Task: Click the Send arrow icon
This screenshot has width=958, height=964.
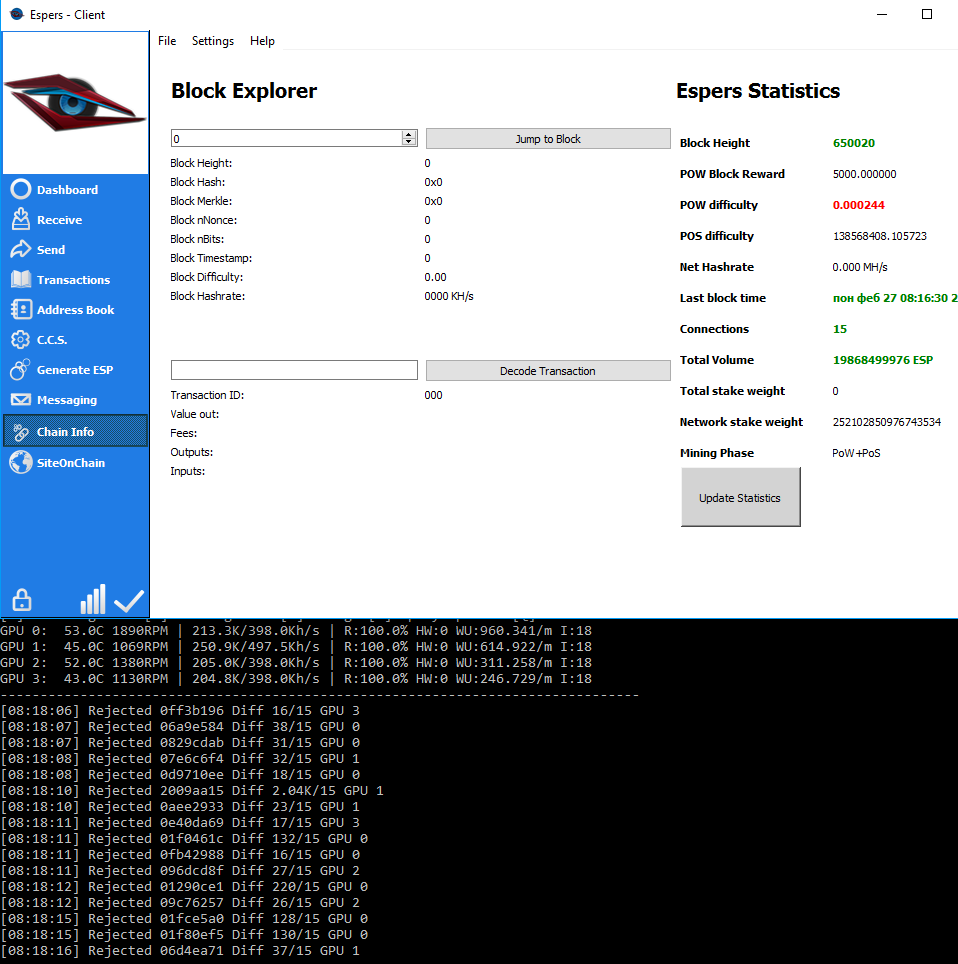Action: tap(20, 249)
